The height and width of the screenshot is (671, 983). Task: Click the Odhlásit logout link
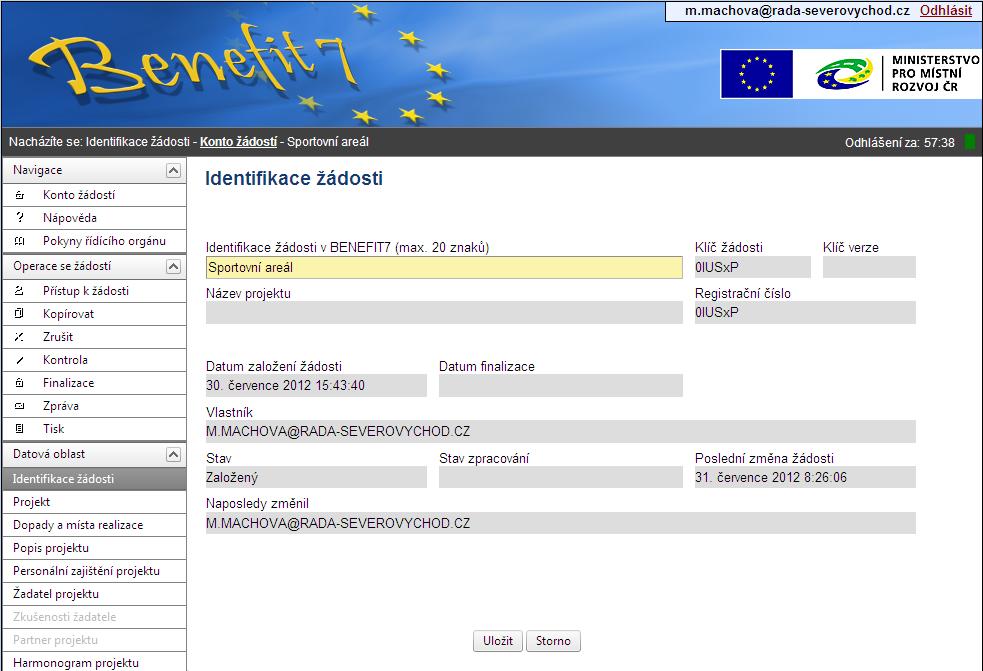(x=945, y=11)
